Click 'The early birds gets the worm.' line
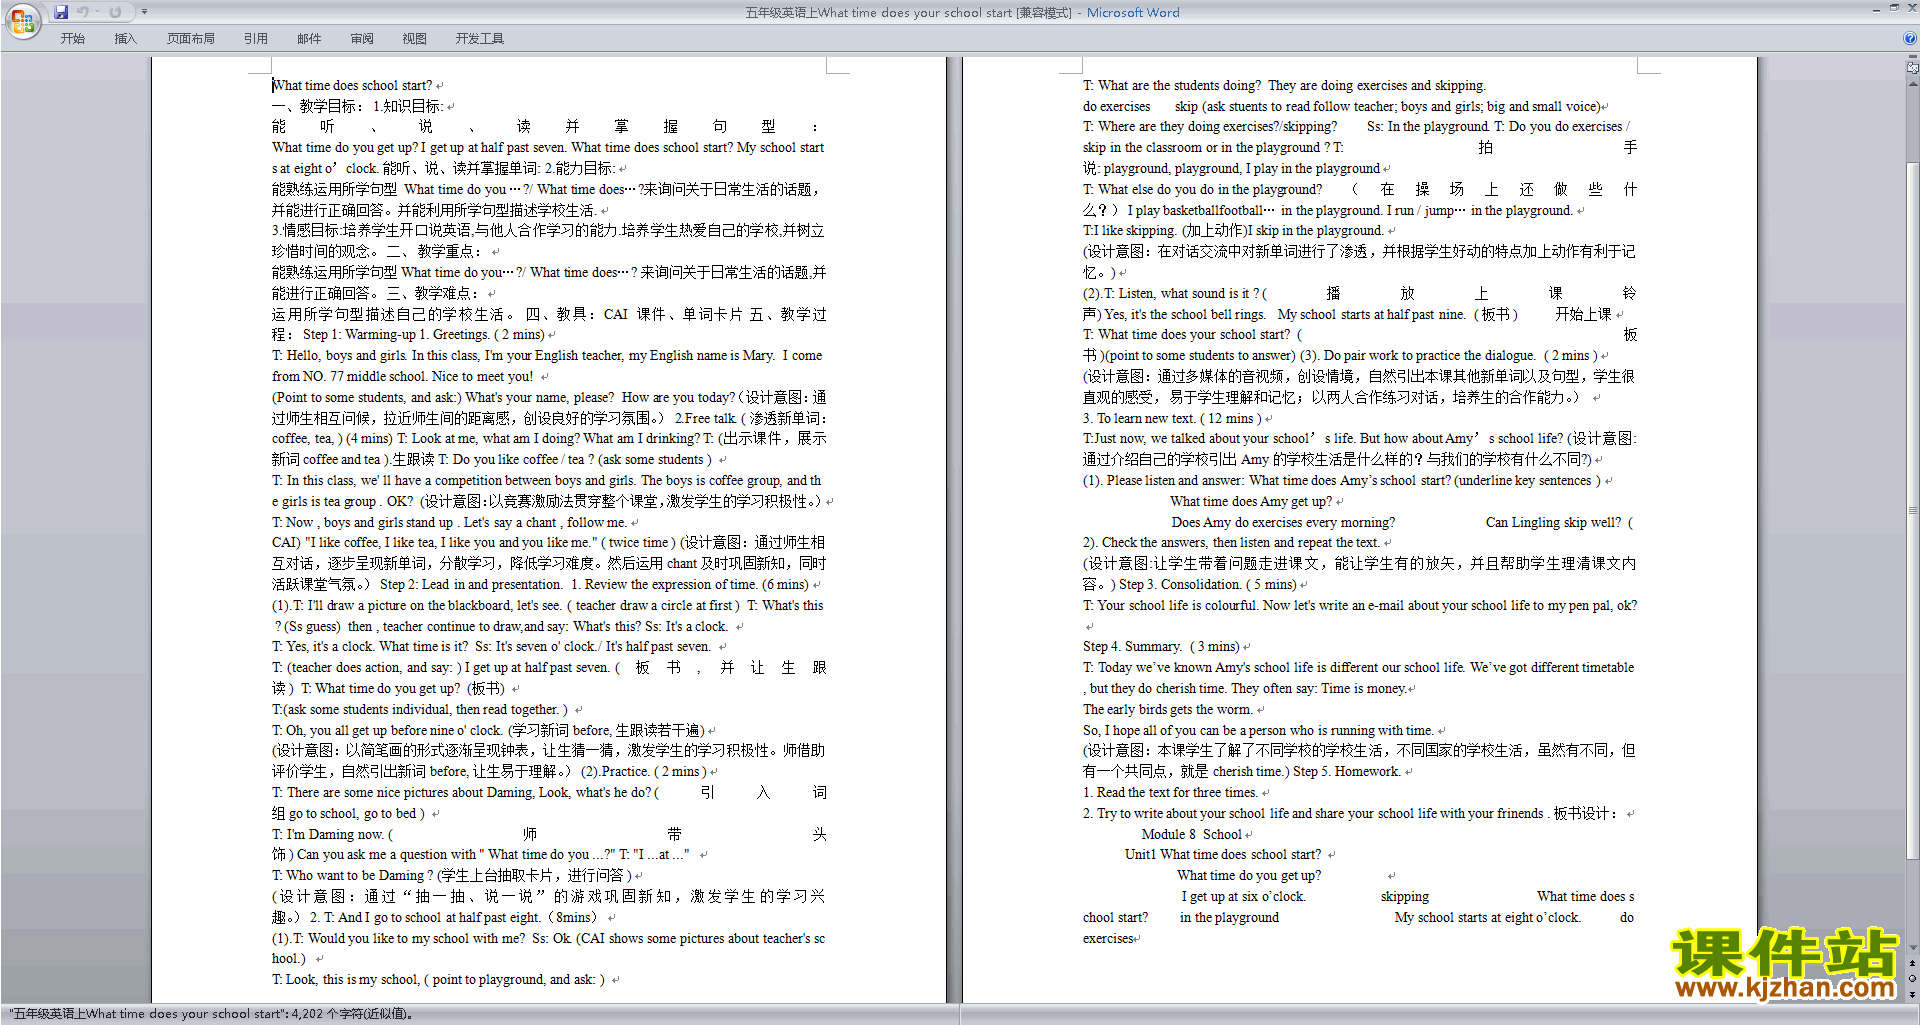1920x1025 pixels. click(x=1167, y=710)
